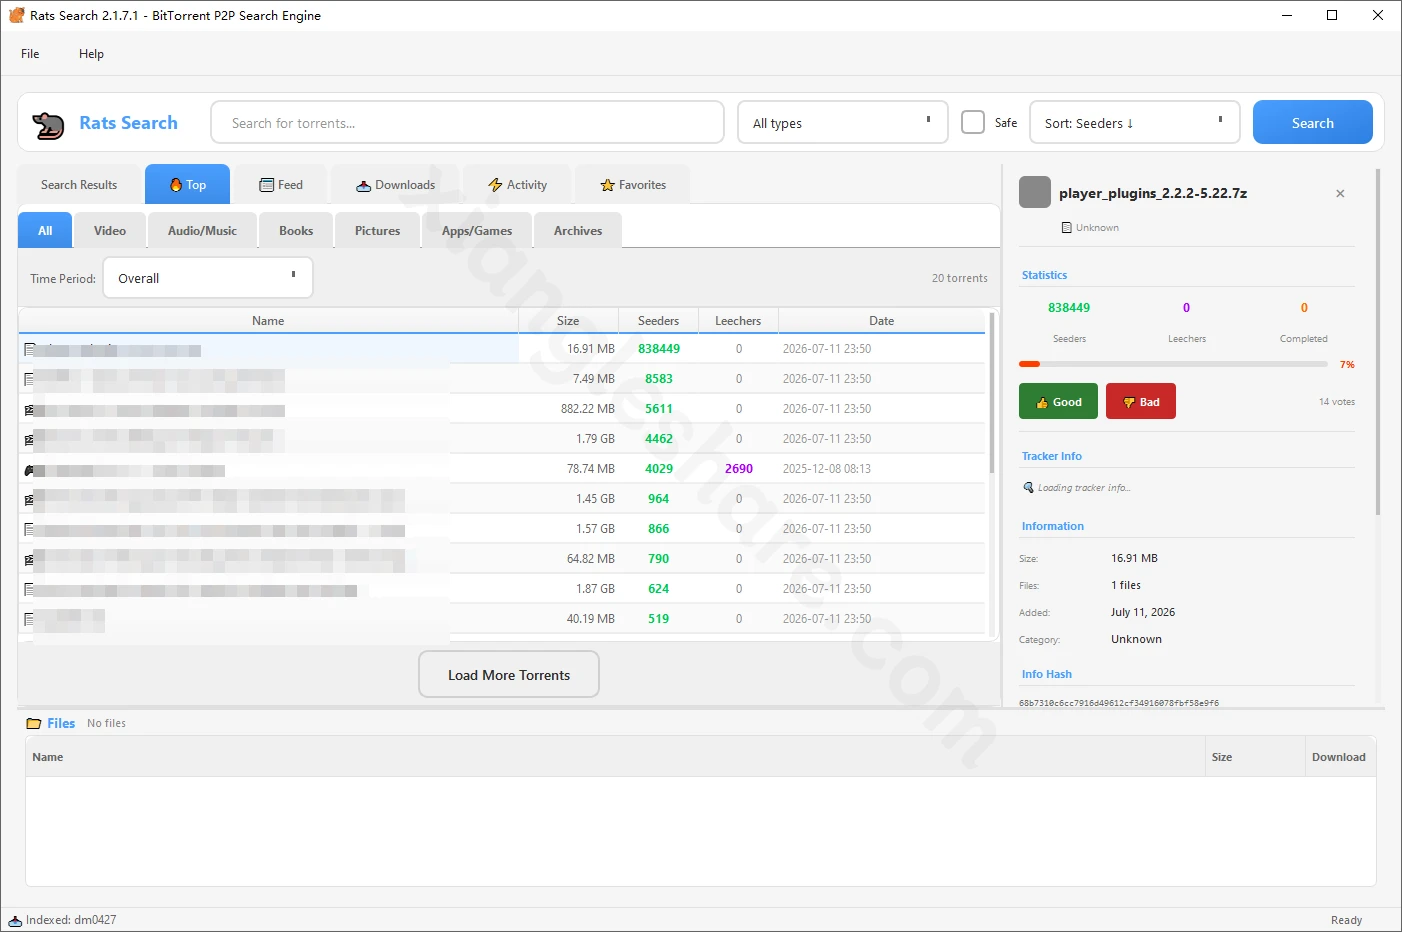The height and width of the screenshot is (932, 1402).
Task: Select the Video category tab
Action: pos(110,230)
